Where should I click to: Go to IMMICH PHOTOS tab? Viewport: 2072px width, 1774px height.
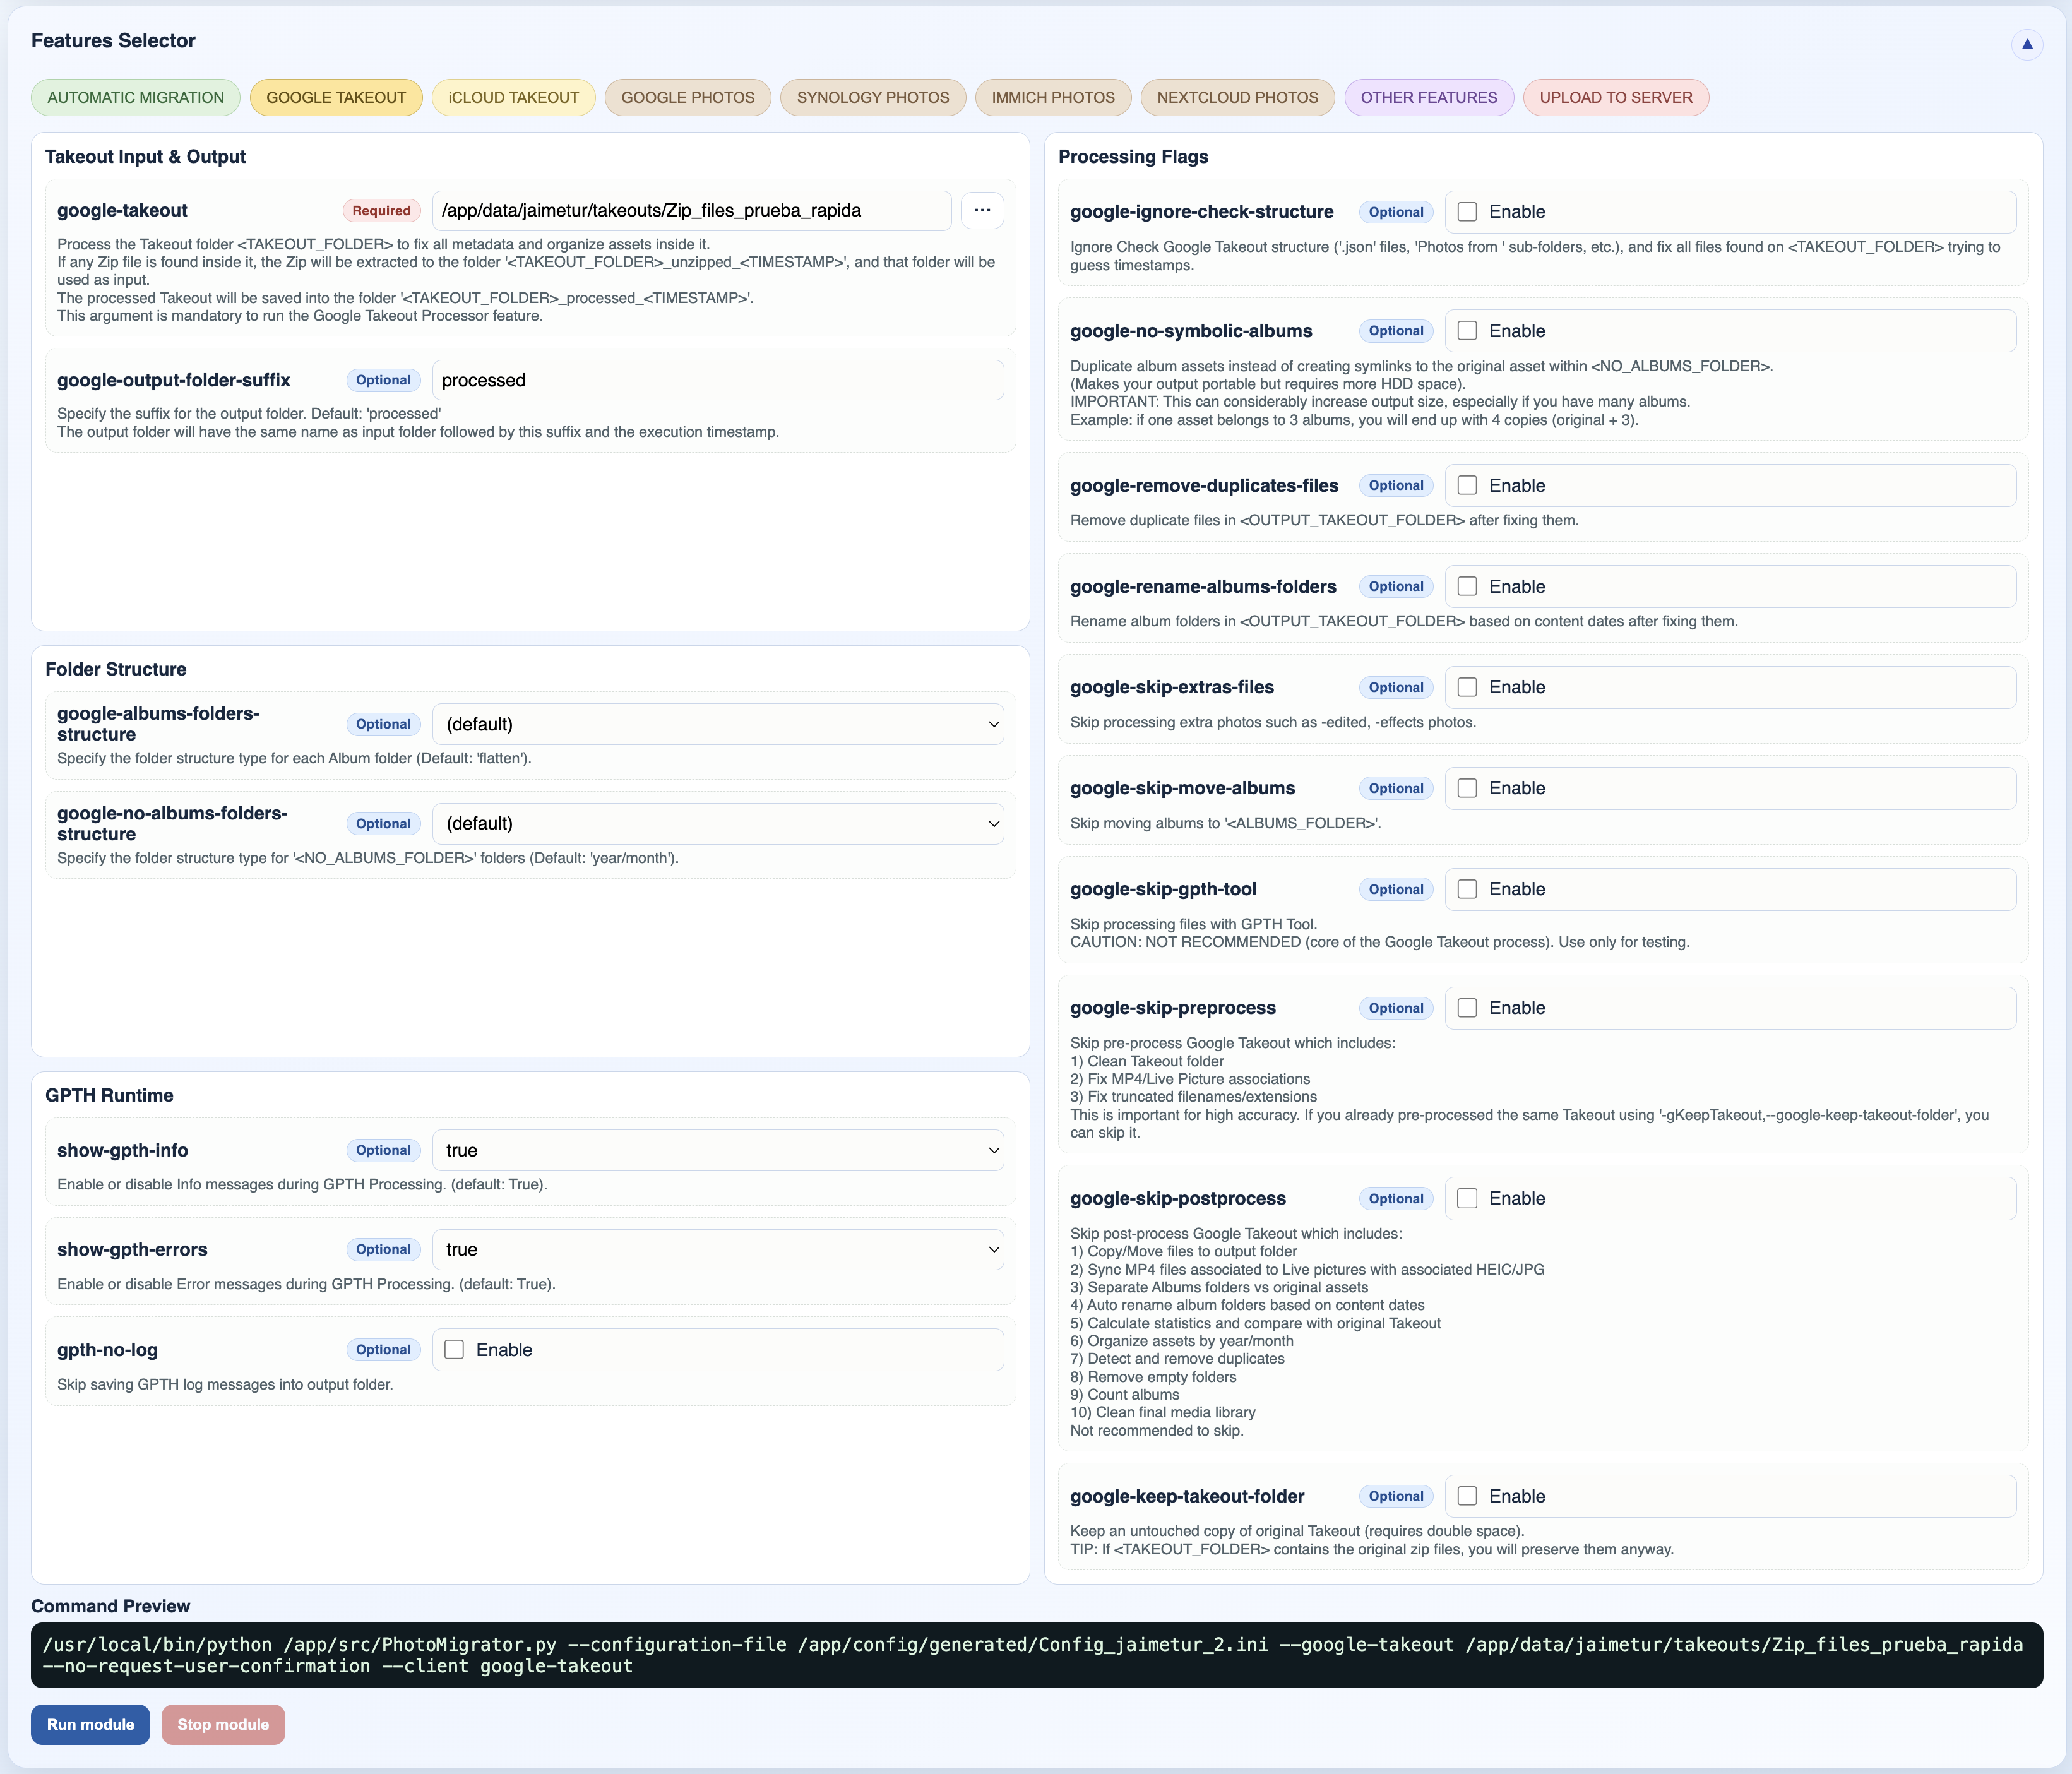coord(1053,97)
